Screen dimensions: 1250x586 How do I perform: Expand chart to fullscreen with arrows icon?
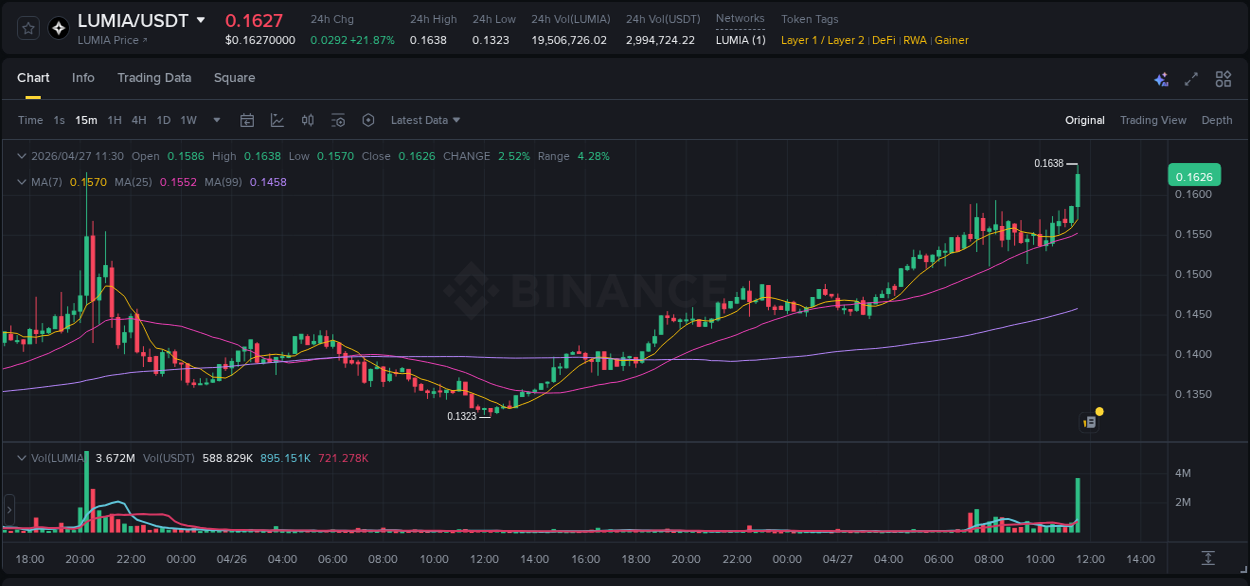click(1191, 79)
